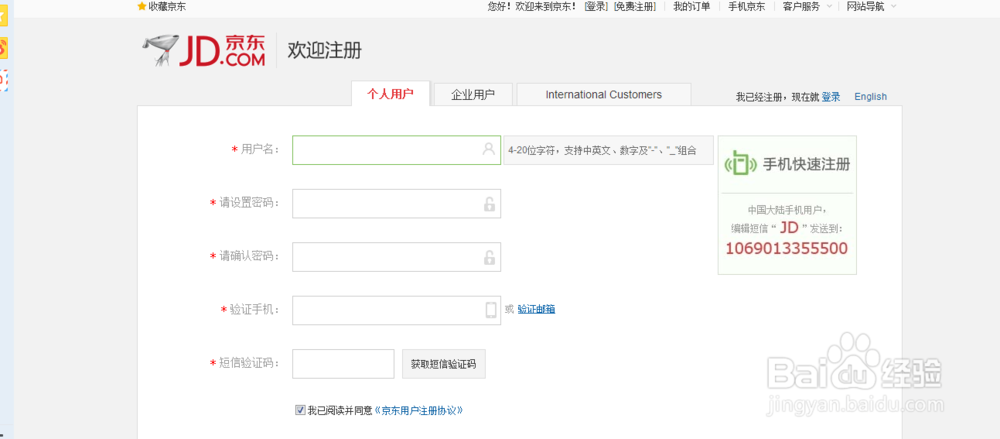Click the star icon beside 收藏京东
Image resolution: width=1000 pixels, height=439 pixels.
tap(142, 6)
